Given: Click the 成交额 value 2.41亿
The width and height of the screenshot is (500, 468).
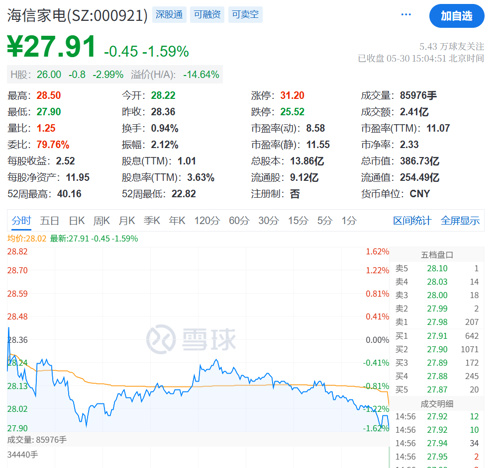Looking at the screenshot, I should [x=414, y=112].
